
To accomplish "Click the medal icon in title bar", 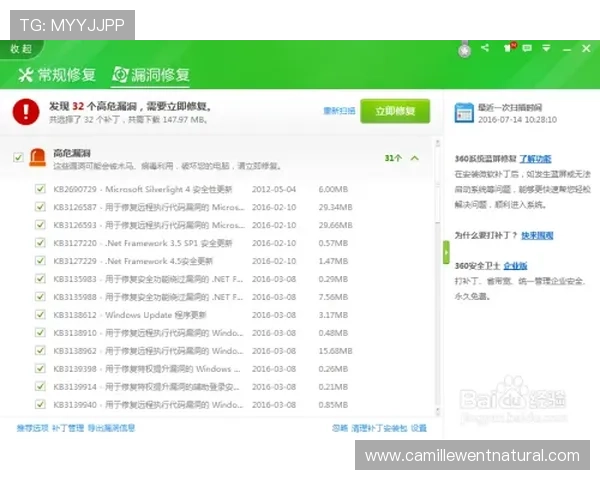I will 465,49.
